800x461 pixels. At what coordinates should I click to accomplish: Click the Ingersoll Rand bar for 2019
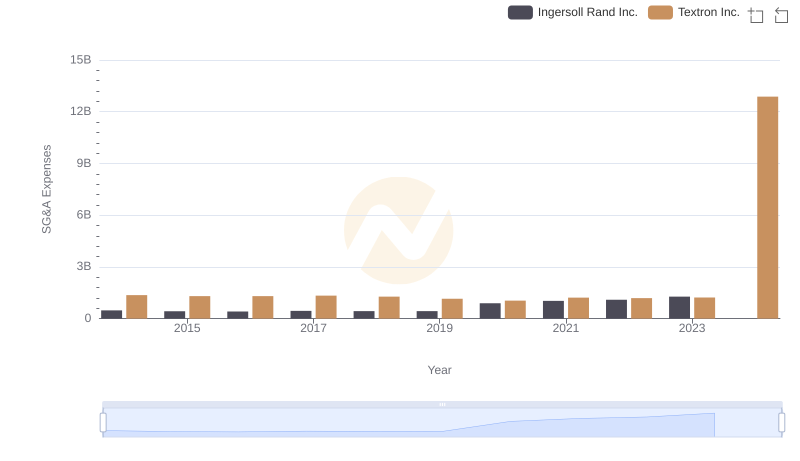[x=427, y=315]
